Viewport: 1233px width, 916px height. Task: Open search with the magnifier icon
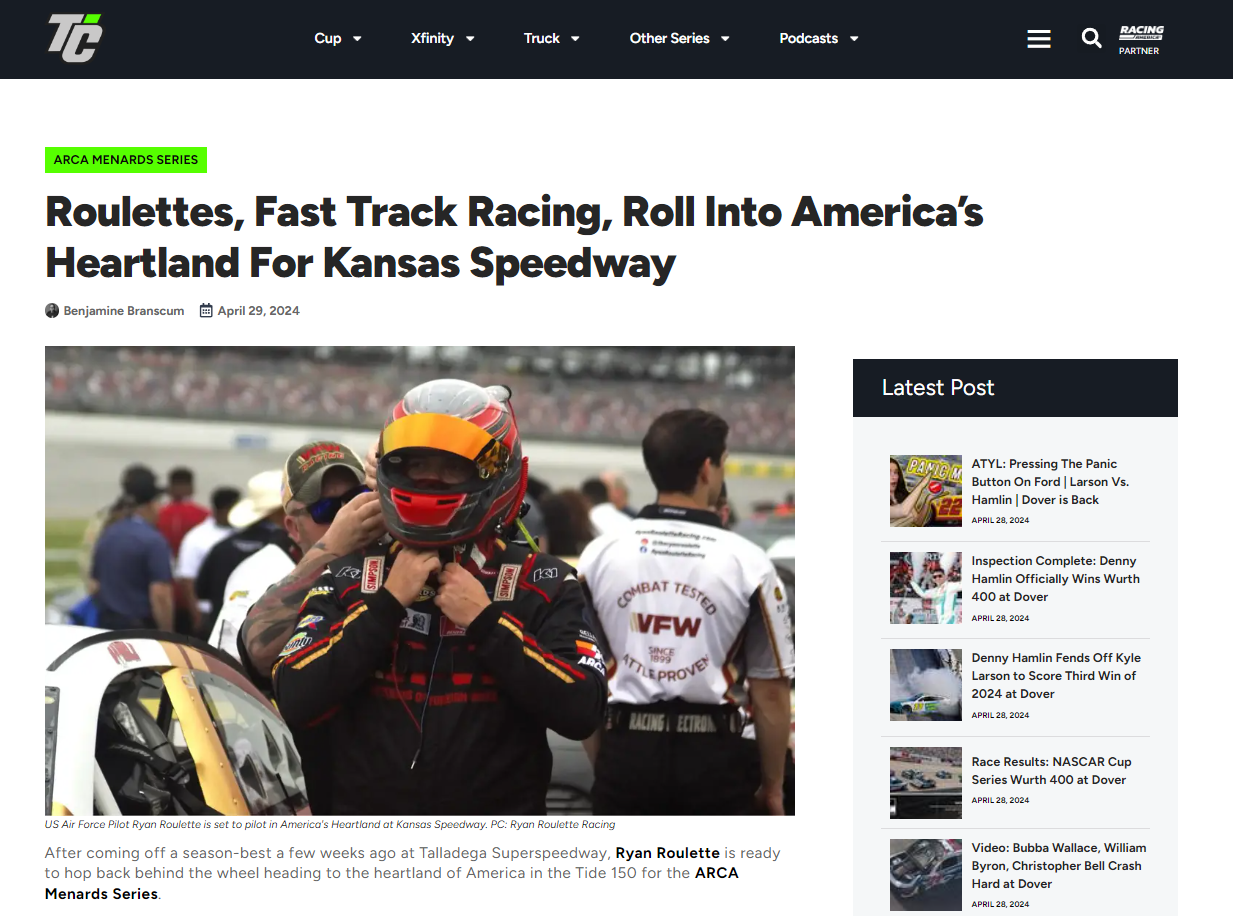coord(1091,38)
